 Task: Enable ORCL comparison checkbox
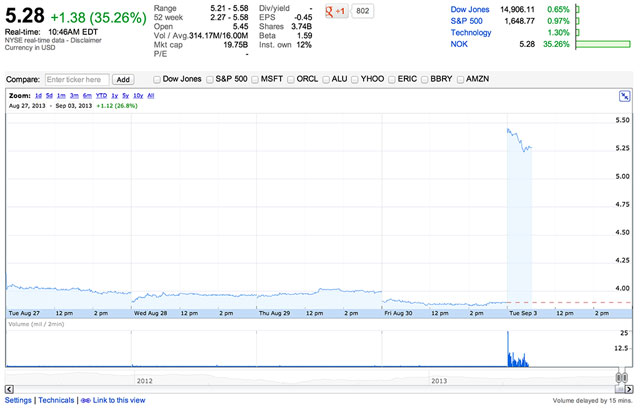pos(291,80)
